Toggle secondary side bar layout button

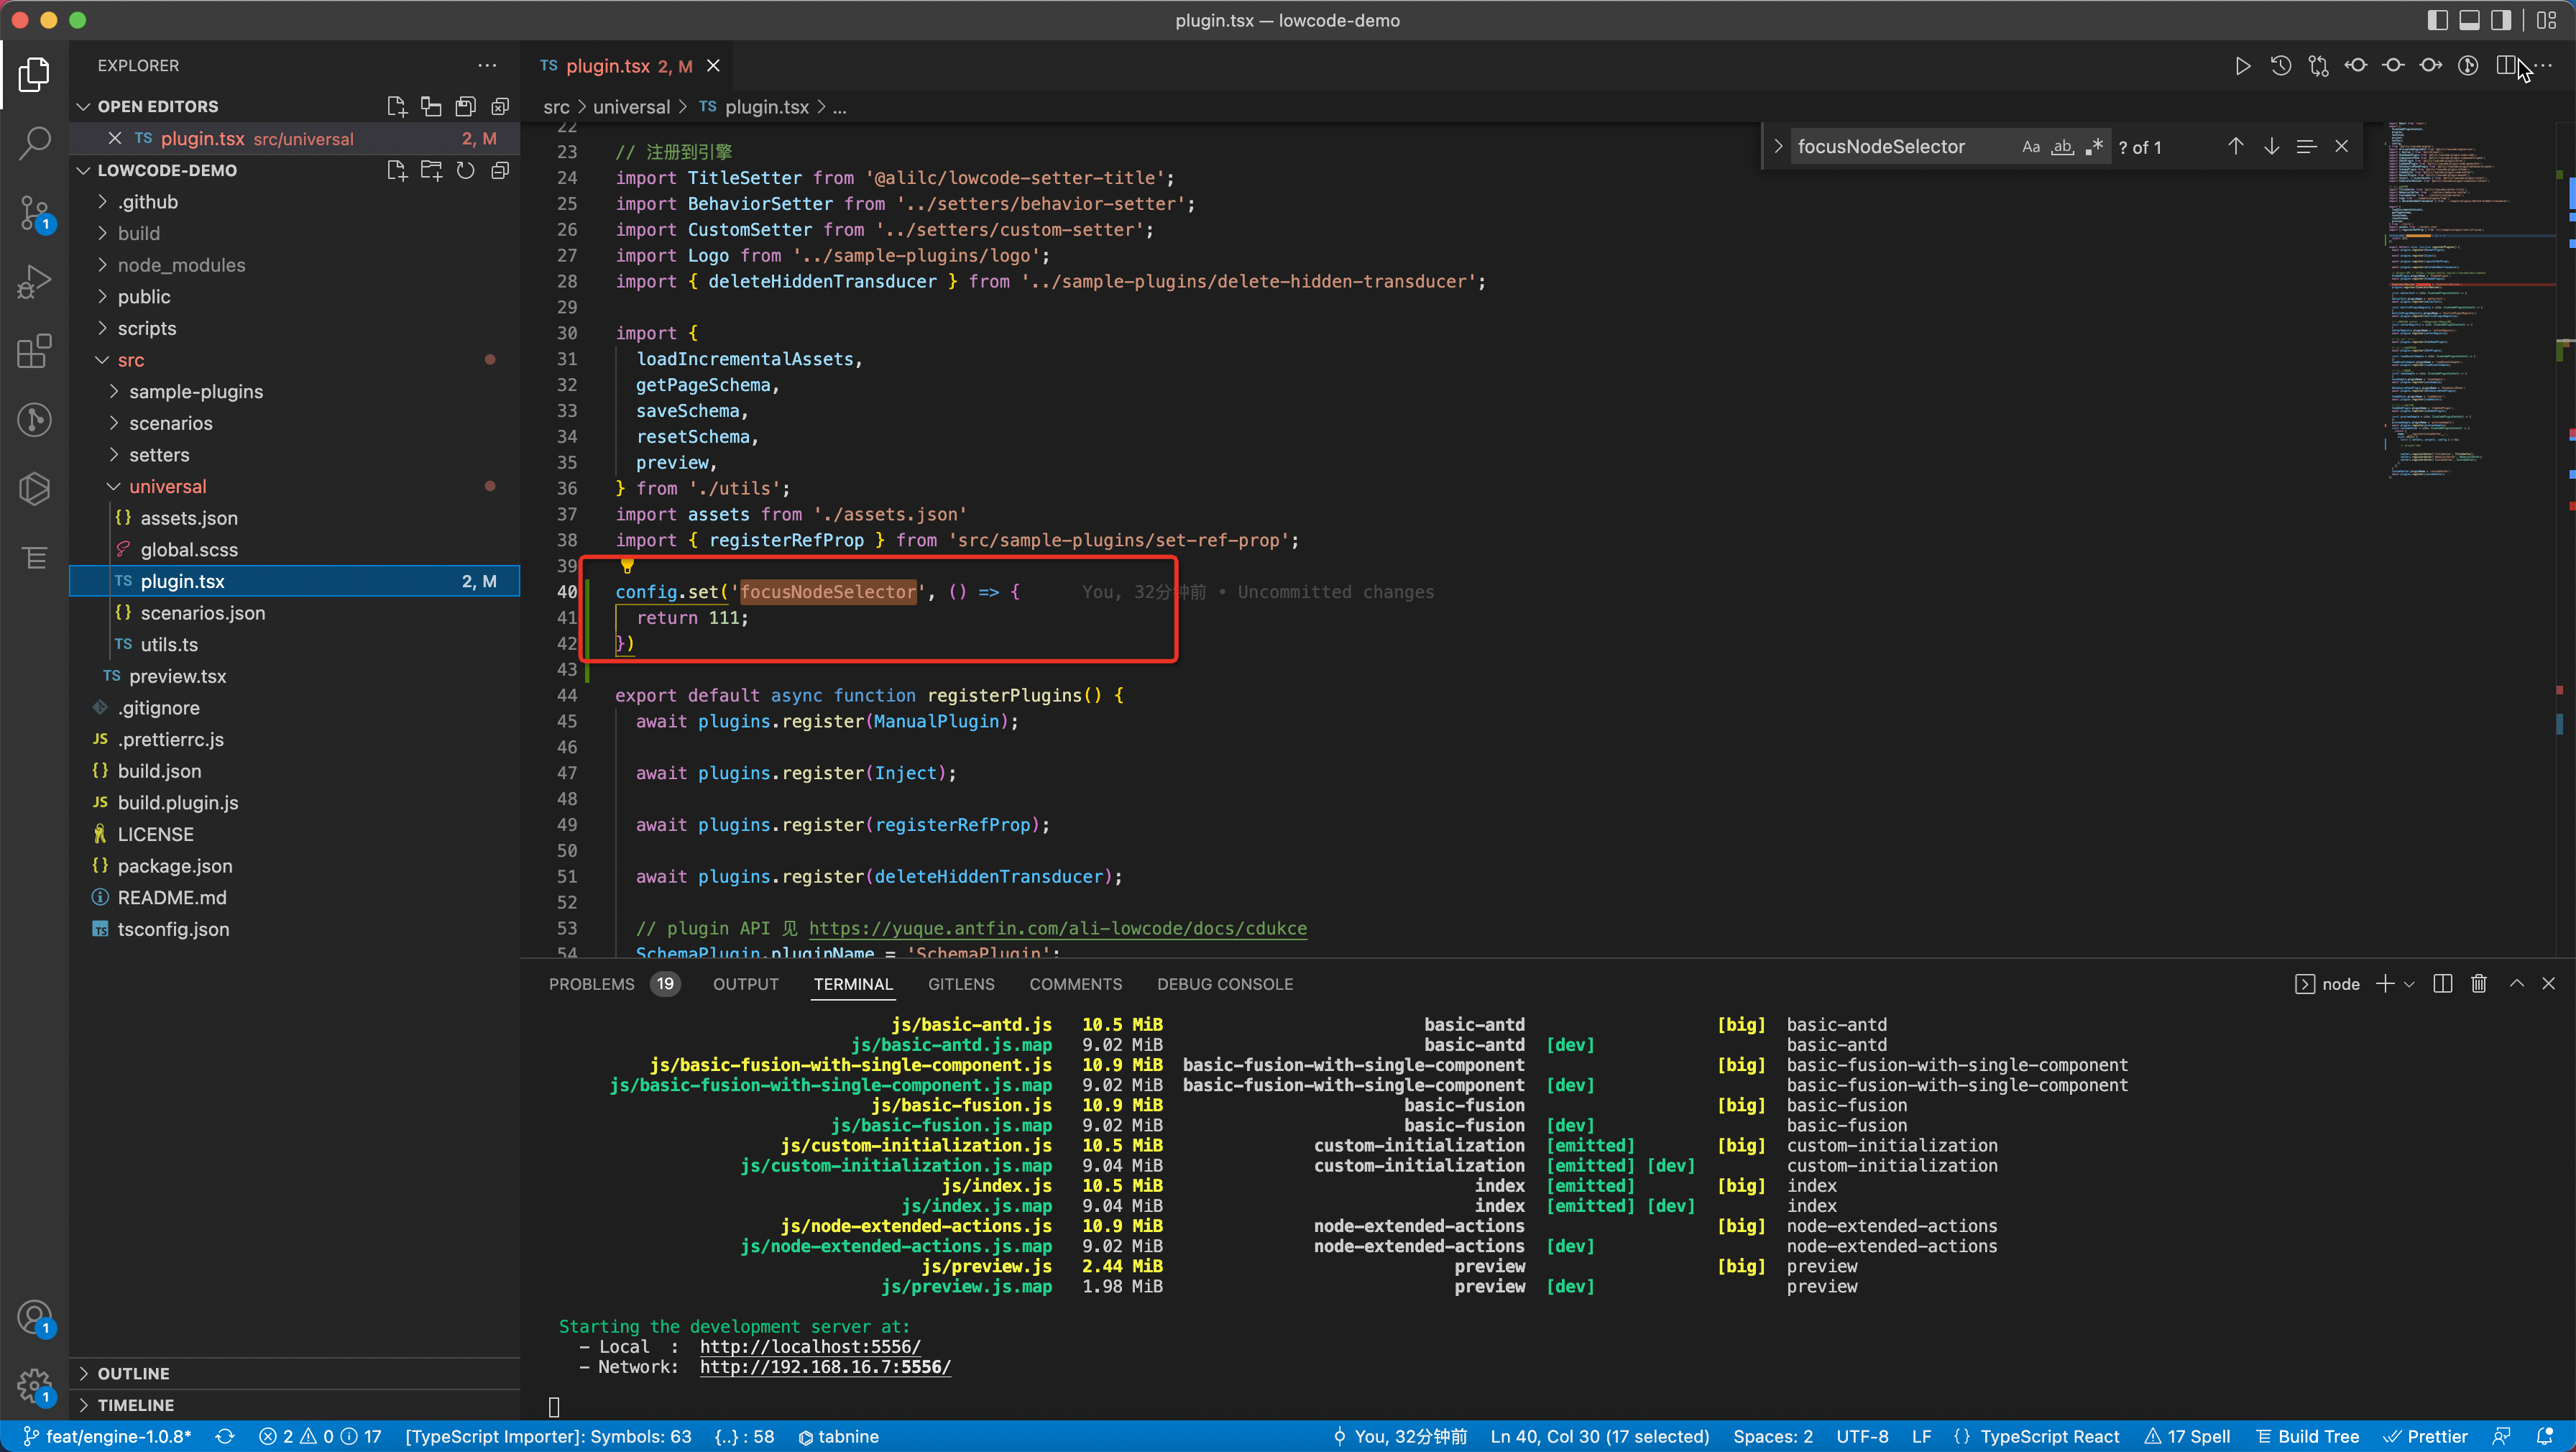(2501, 20)
